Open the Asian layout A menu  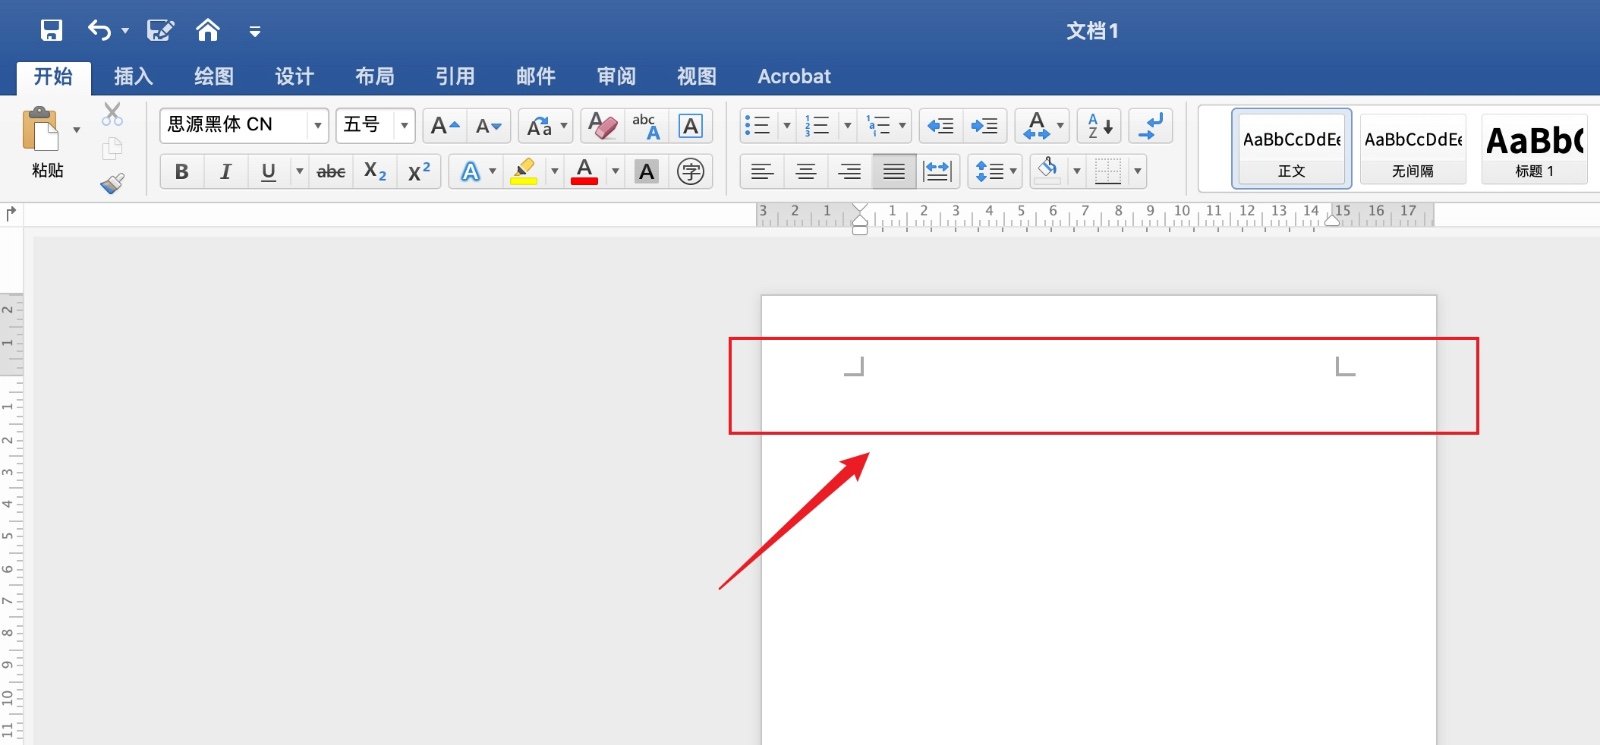pos(1042,126)
